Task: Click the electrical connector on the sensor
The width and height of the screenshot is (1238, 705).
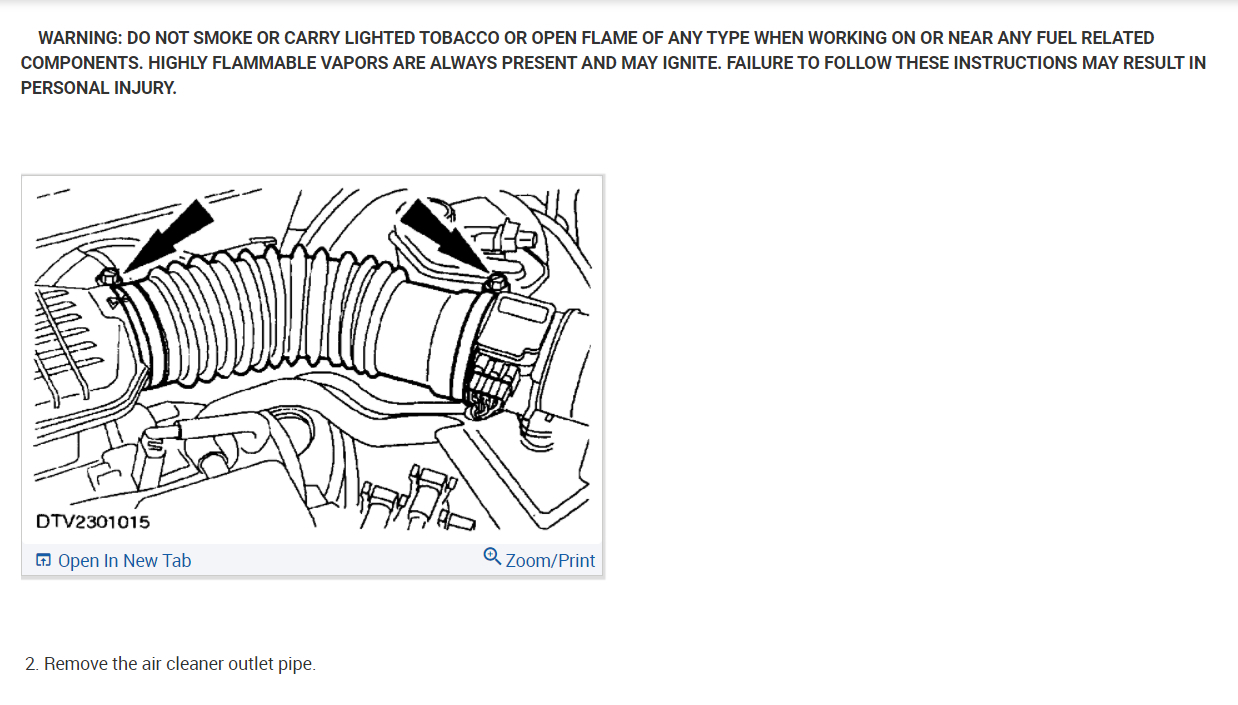Action: coord(495,380)
